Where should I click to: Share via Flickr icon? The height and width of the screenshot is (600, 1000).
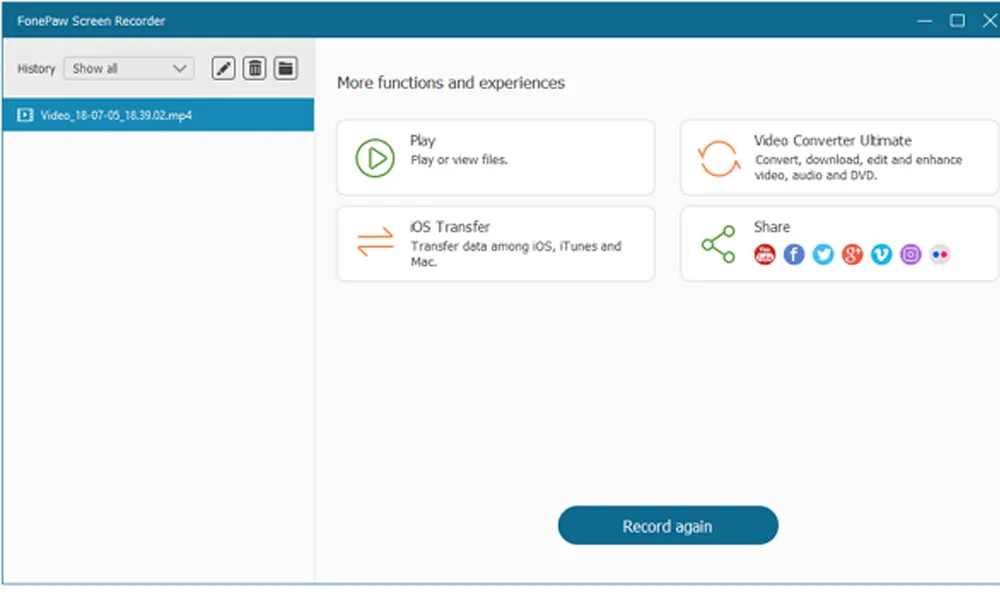click(940, 254)
